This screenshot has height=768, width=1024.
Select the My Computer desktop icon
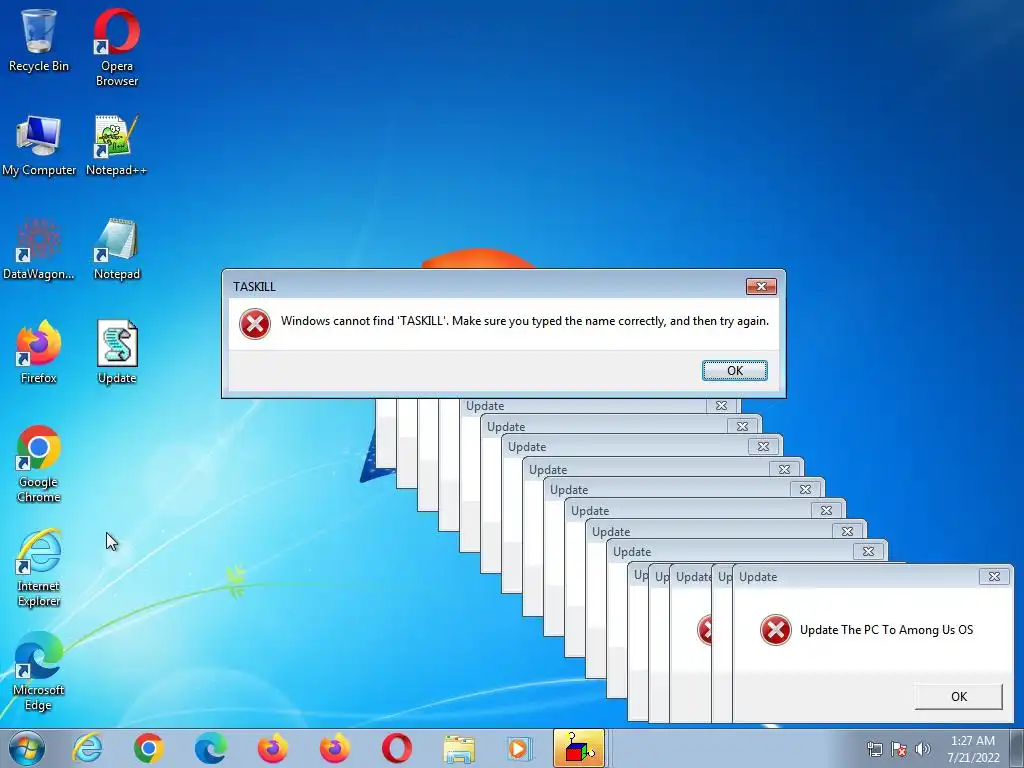coord(39,146)
